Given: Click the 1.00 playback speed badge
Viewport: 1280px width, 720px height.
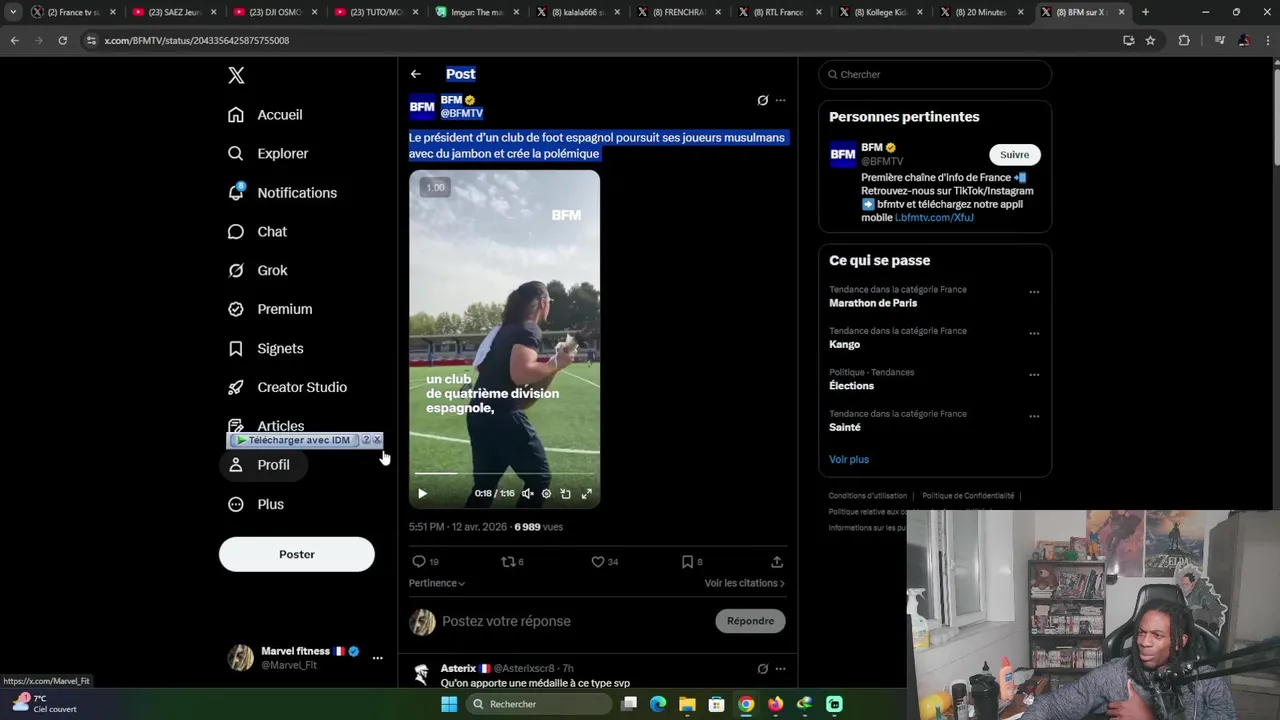Looking at the screenshot, I should pos(435,187).
